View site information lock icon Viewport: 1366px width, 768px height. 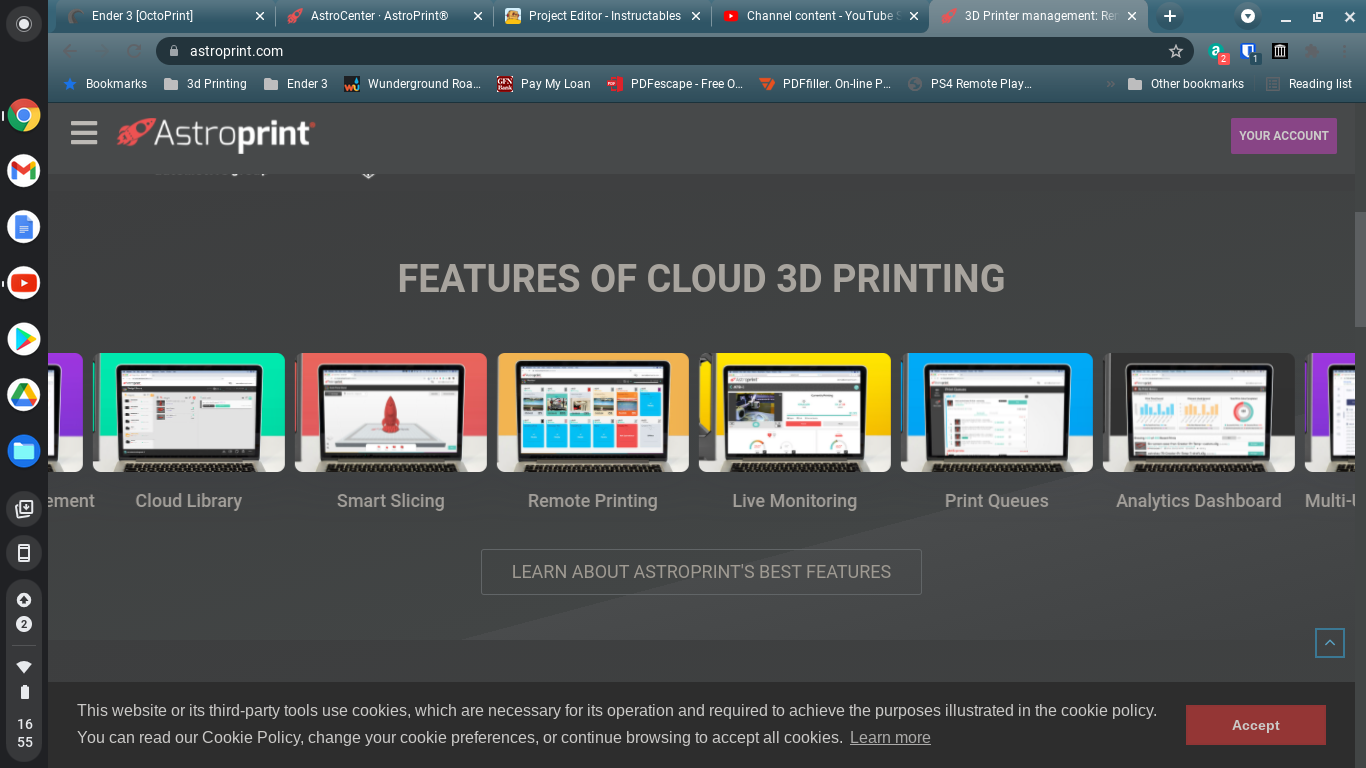[x=174, y=51]
